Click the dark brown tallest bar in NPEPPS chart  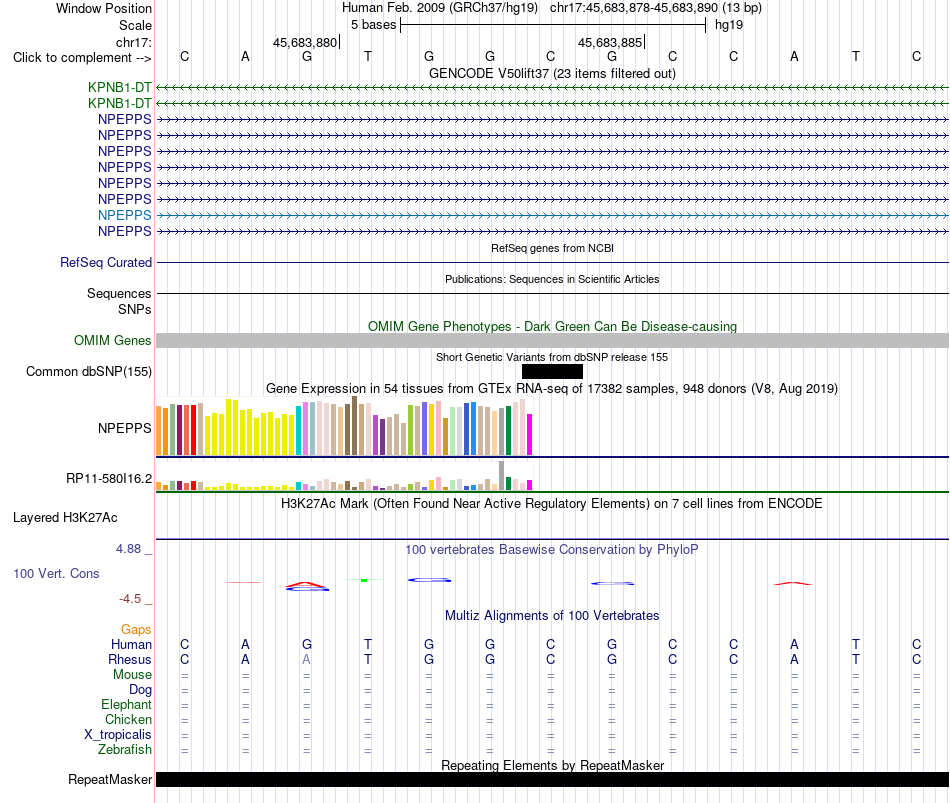tap(354, 425)
